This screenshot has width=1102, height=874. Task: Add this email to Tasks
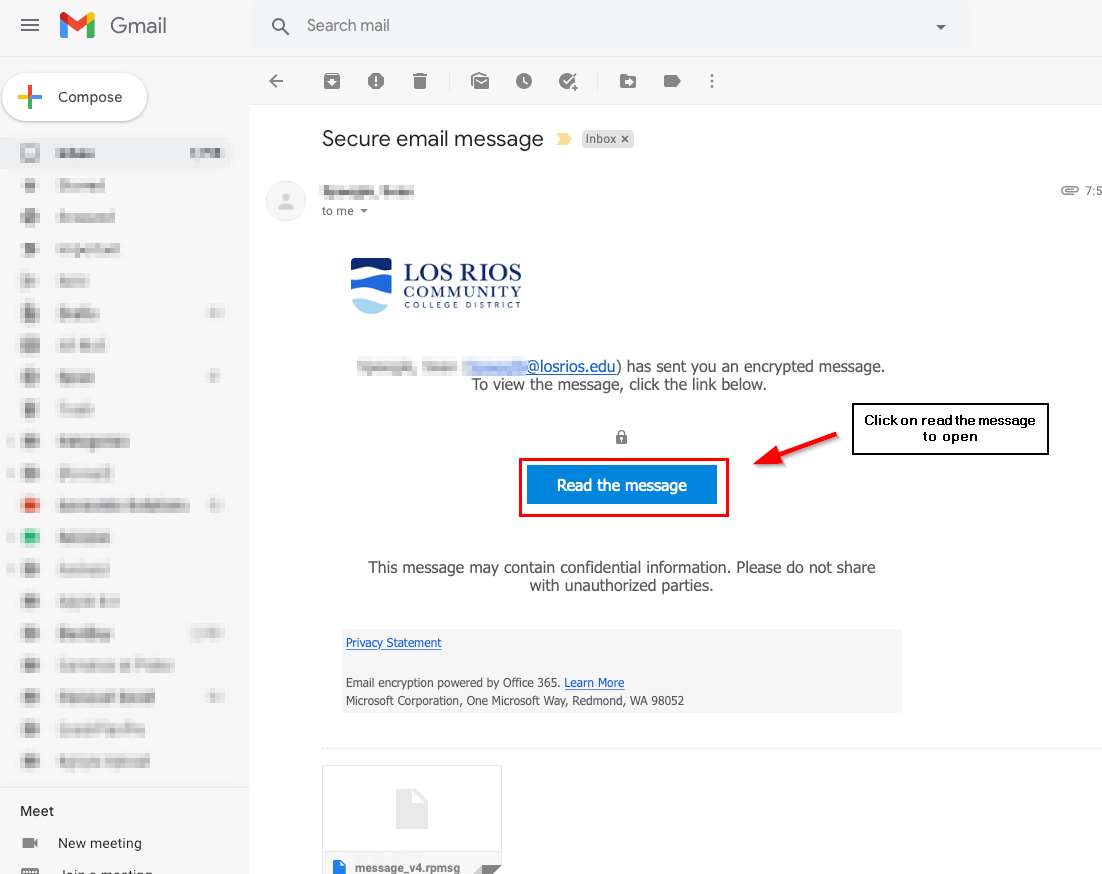pos(568,82)
